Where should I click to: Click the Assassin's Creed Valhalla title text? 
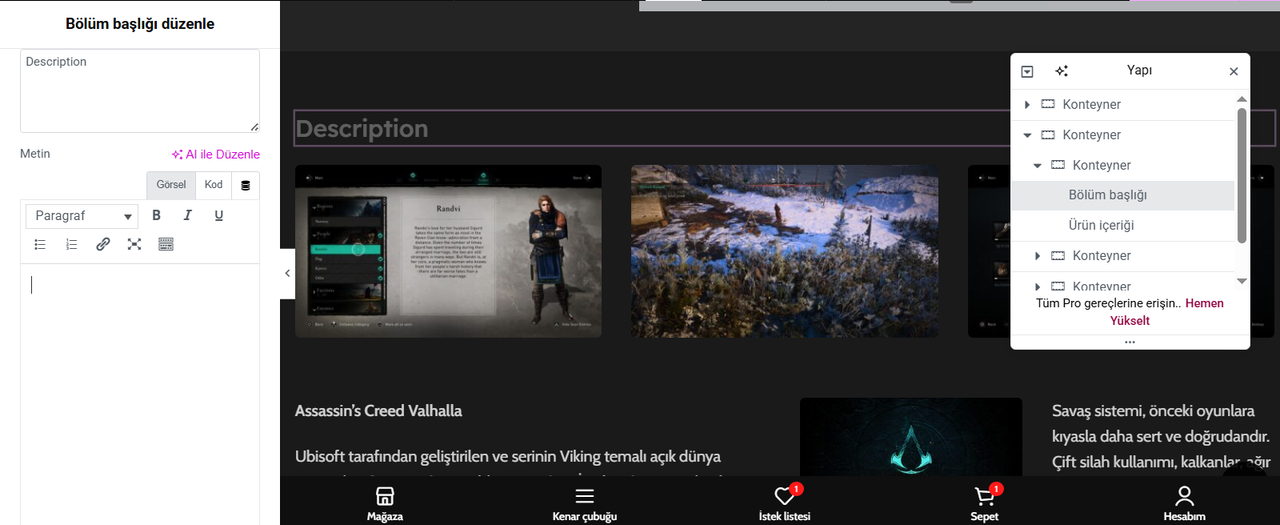pos(379,411)
